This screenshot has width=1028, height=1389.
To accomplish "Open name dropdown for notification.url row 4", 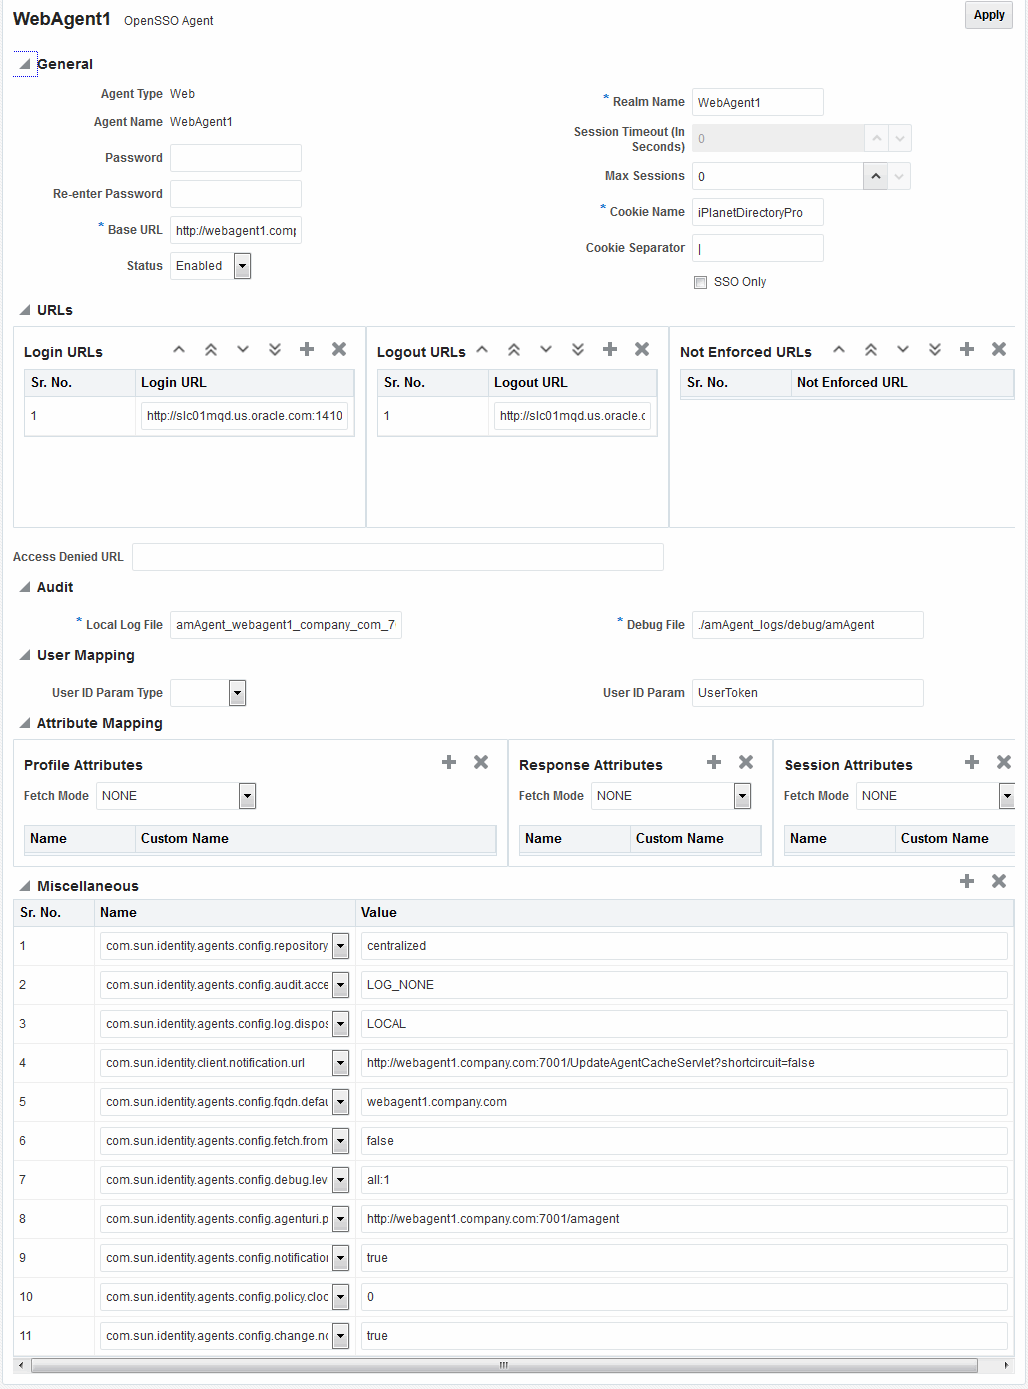I will pos(340,1063).
